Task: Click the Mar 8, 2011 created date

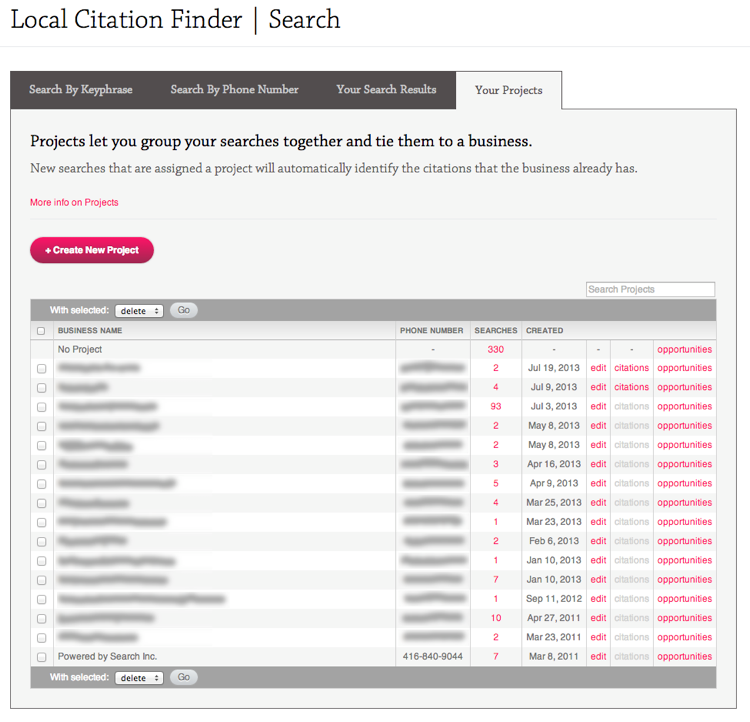Action: point(553,656)
